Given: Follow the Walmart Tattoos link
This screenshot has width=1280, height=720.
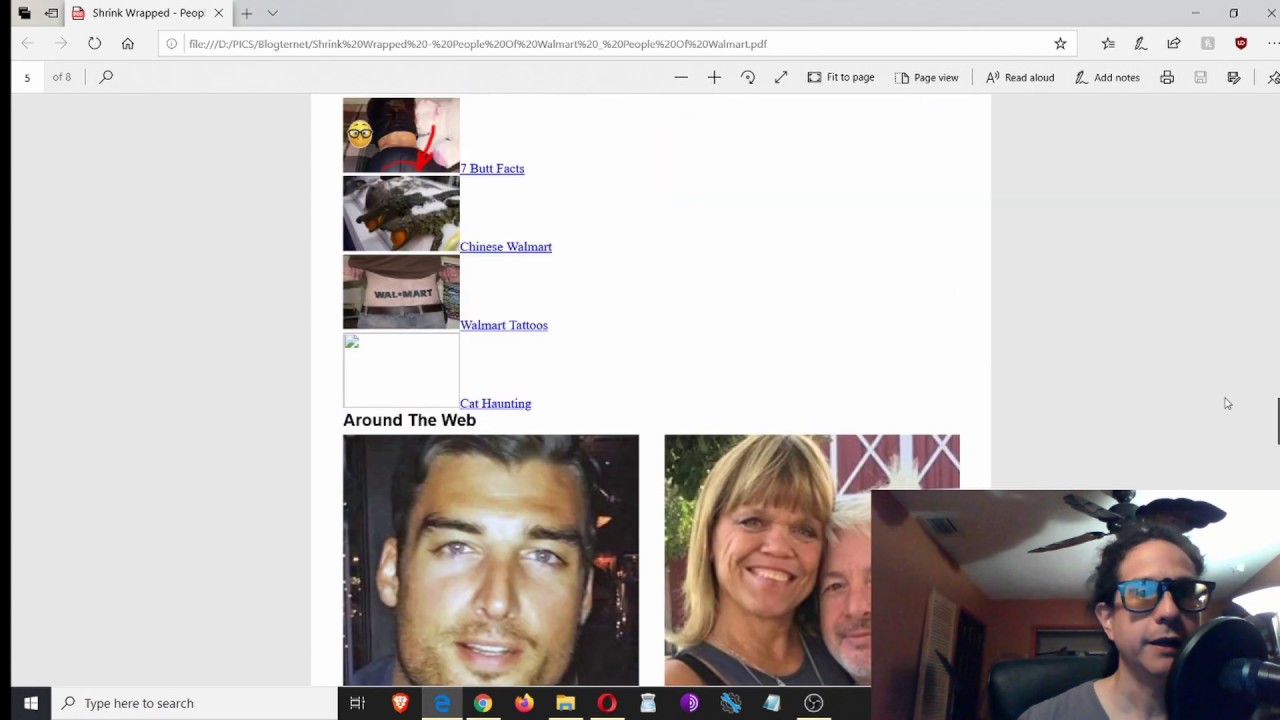Looking at the screenshot, I should pos(504,325).
